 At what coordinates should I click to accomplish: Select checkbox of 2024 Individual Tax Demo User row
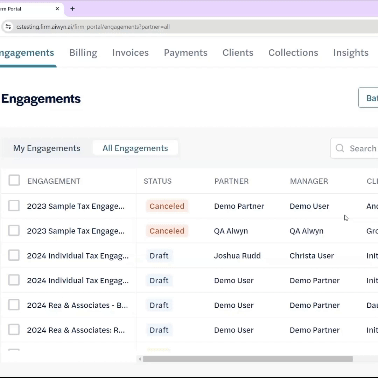(14, 280)
